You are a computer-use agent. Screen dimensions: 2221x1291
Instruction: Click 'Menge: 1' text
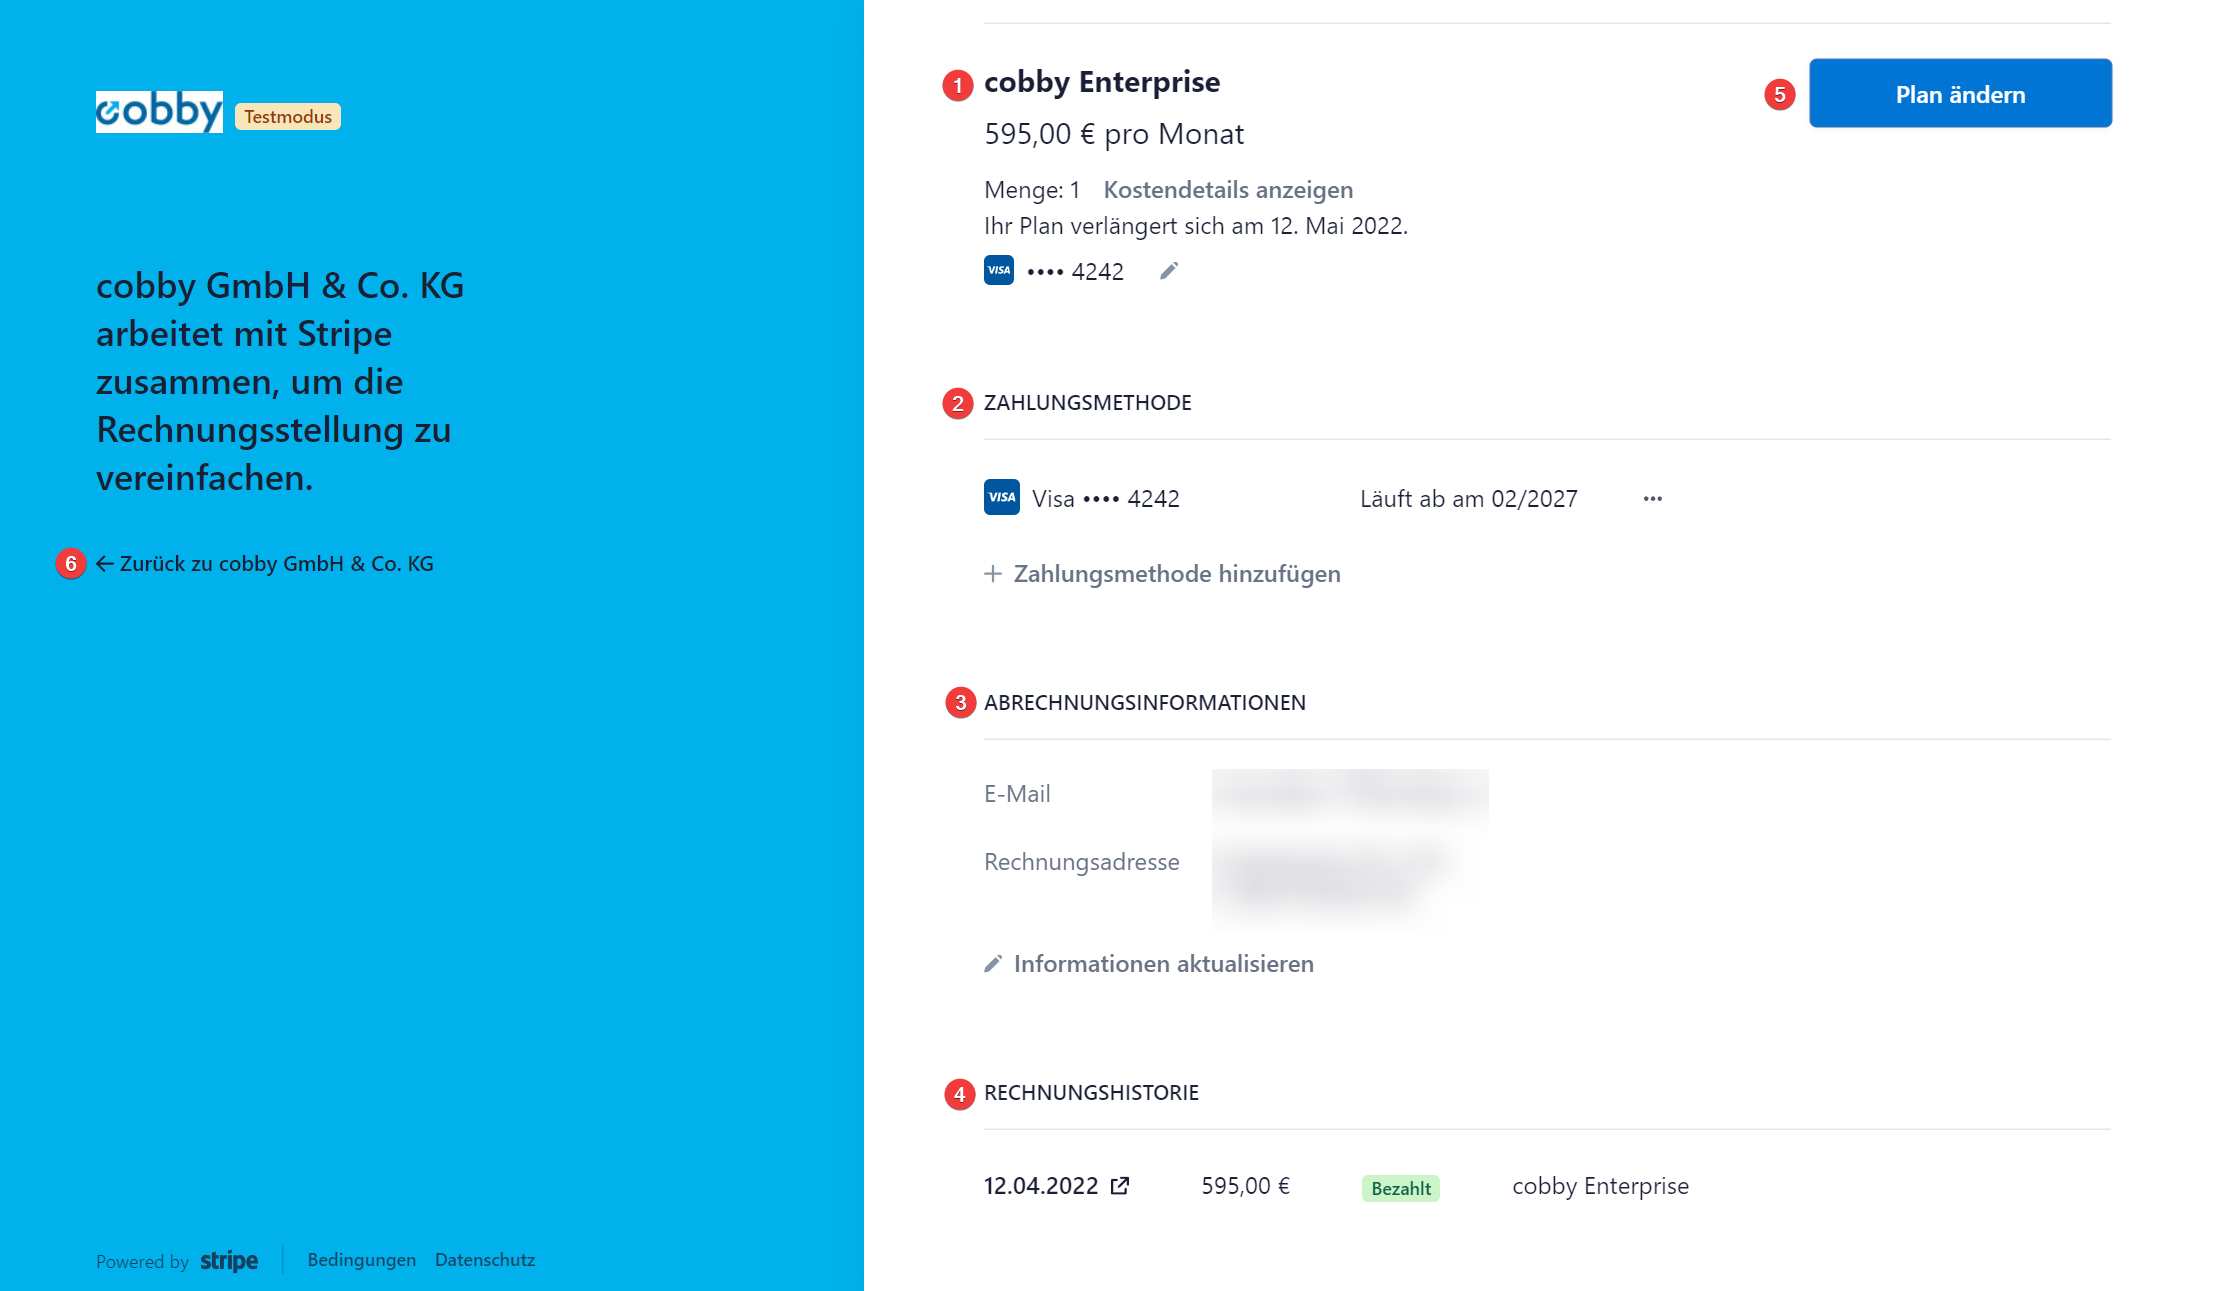coord(1032,190)
